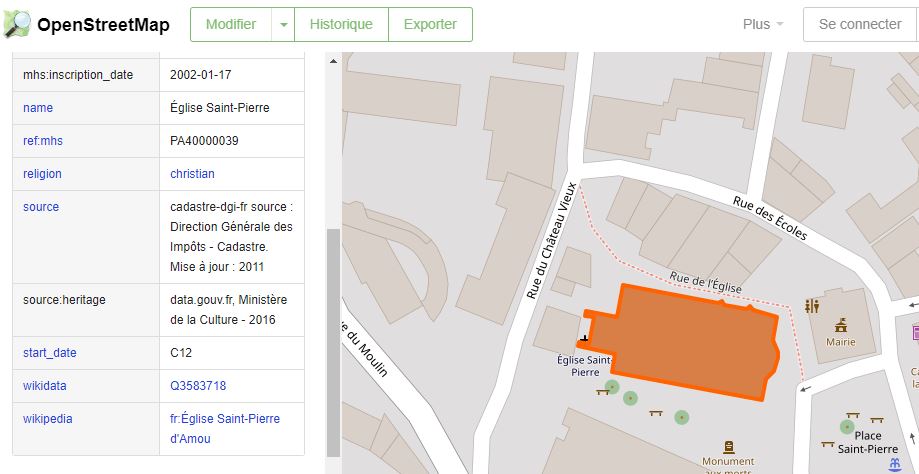Expand the Plus menu
This screenshot has height=474, width=919.
[763, 25]
